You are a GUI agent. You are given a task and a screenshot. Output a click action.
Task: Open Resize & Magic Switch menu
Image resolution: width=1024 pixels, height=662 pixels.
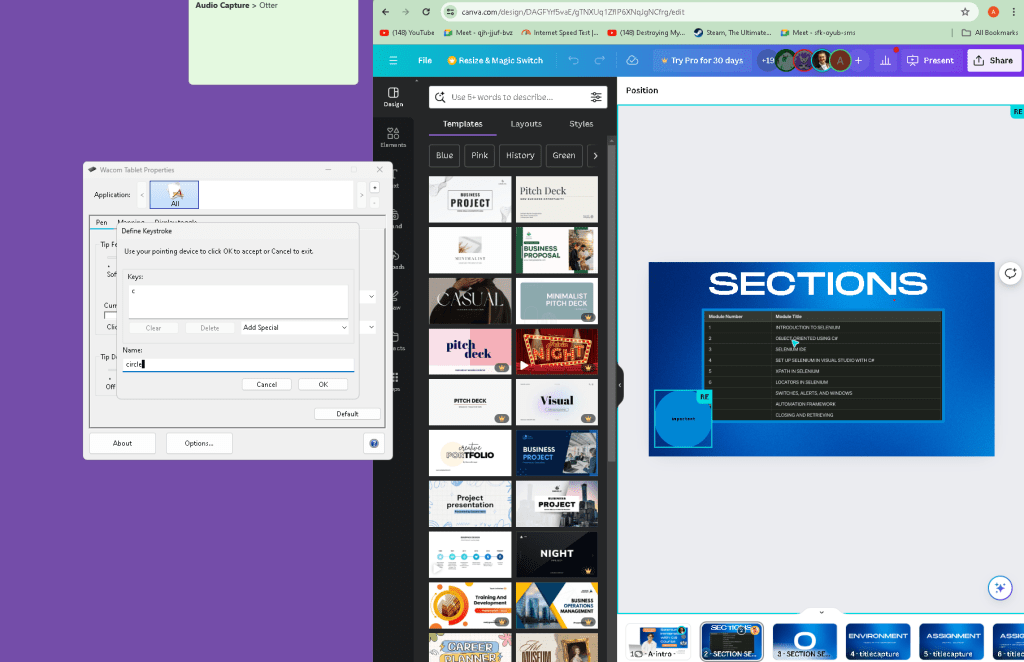[x=495, y=60]
